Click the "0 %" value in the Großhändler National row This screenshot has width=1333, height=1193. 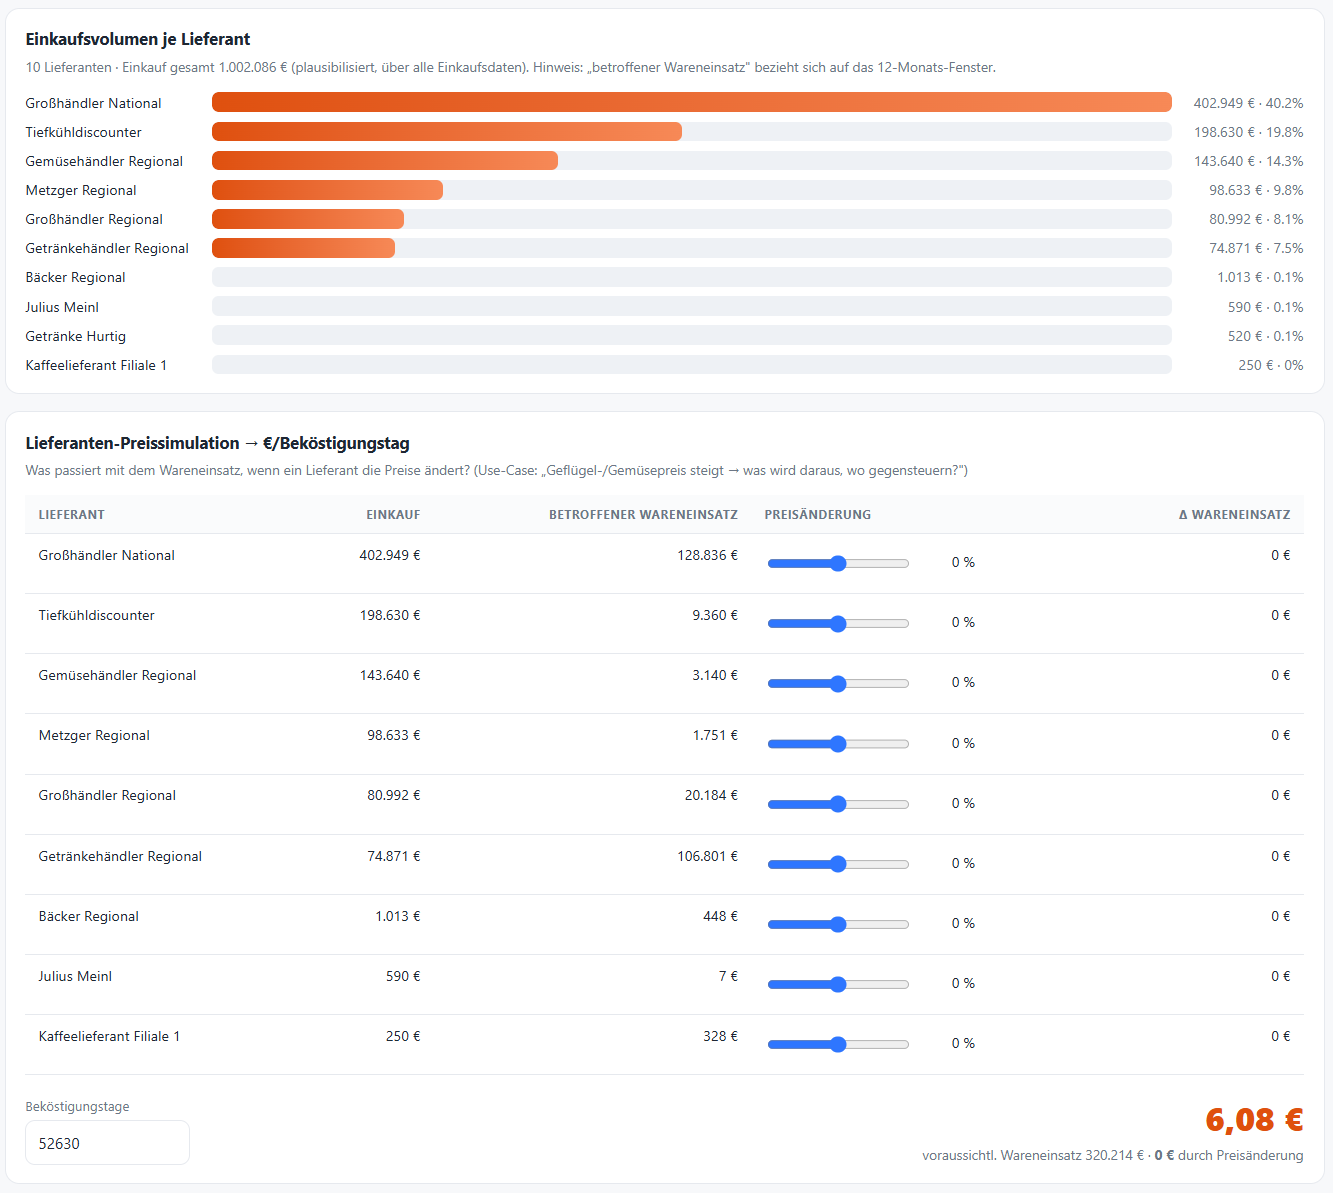[963, 562]
